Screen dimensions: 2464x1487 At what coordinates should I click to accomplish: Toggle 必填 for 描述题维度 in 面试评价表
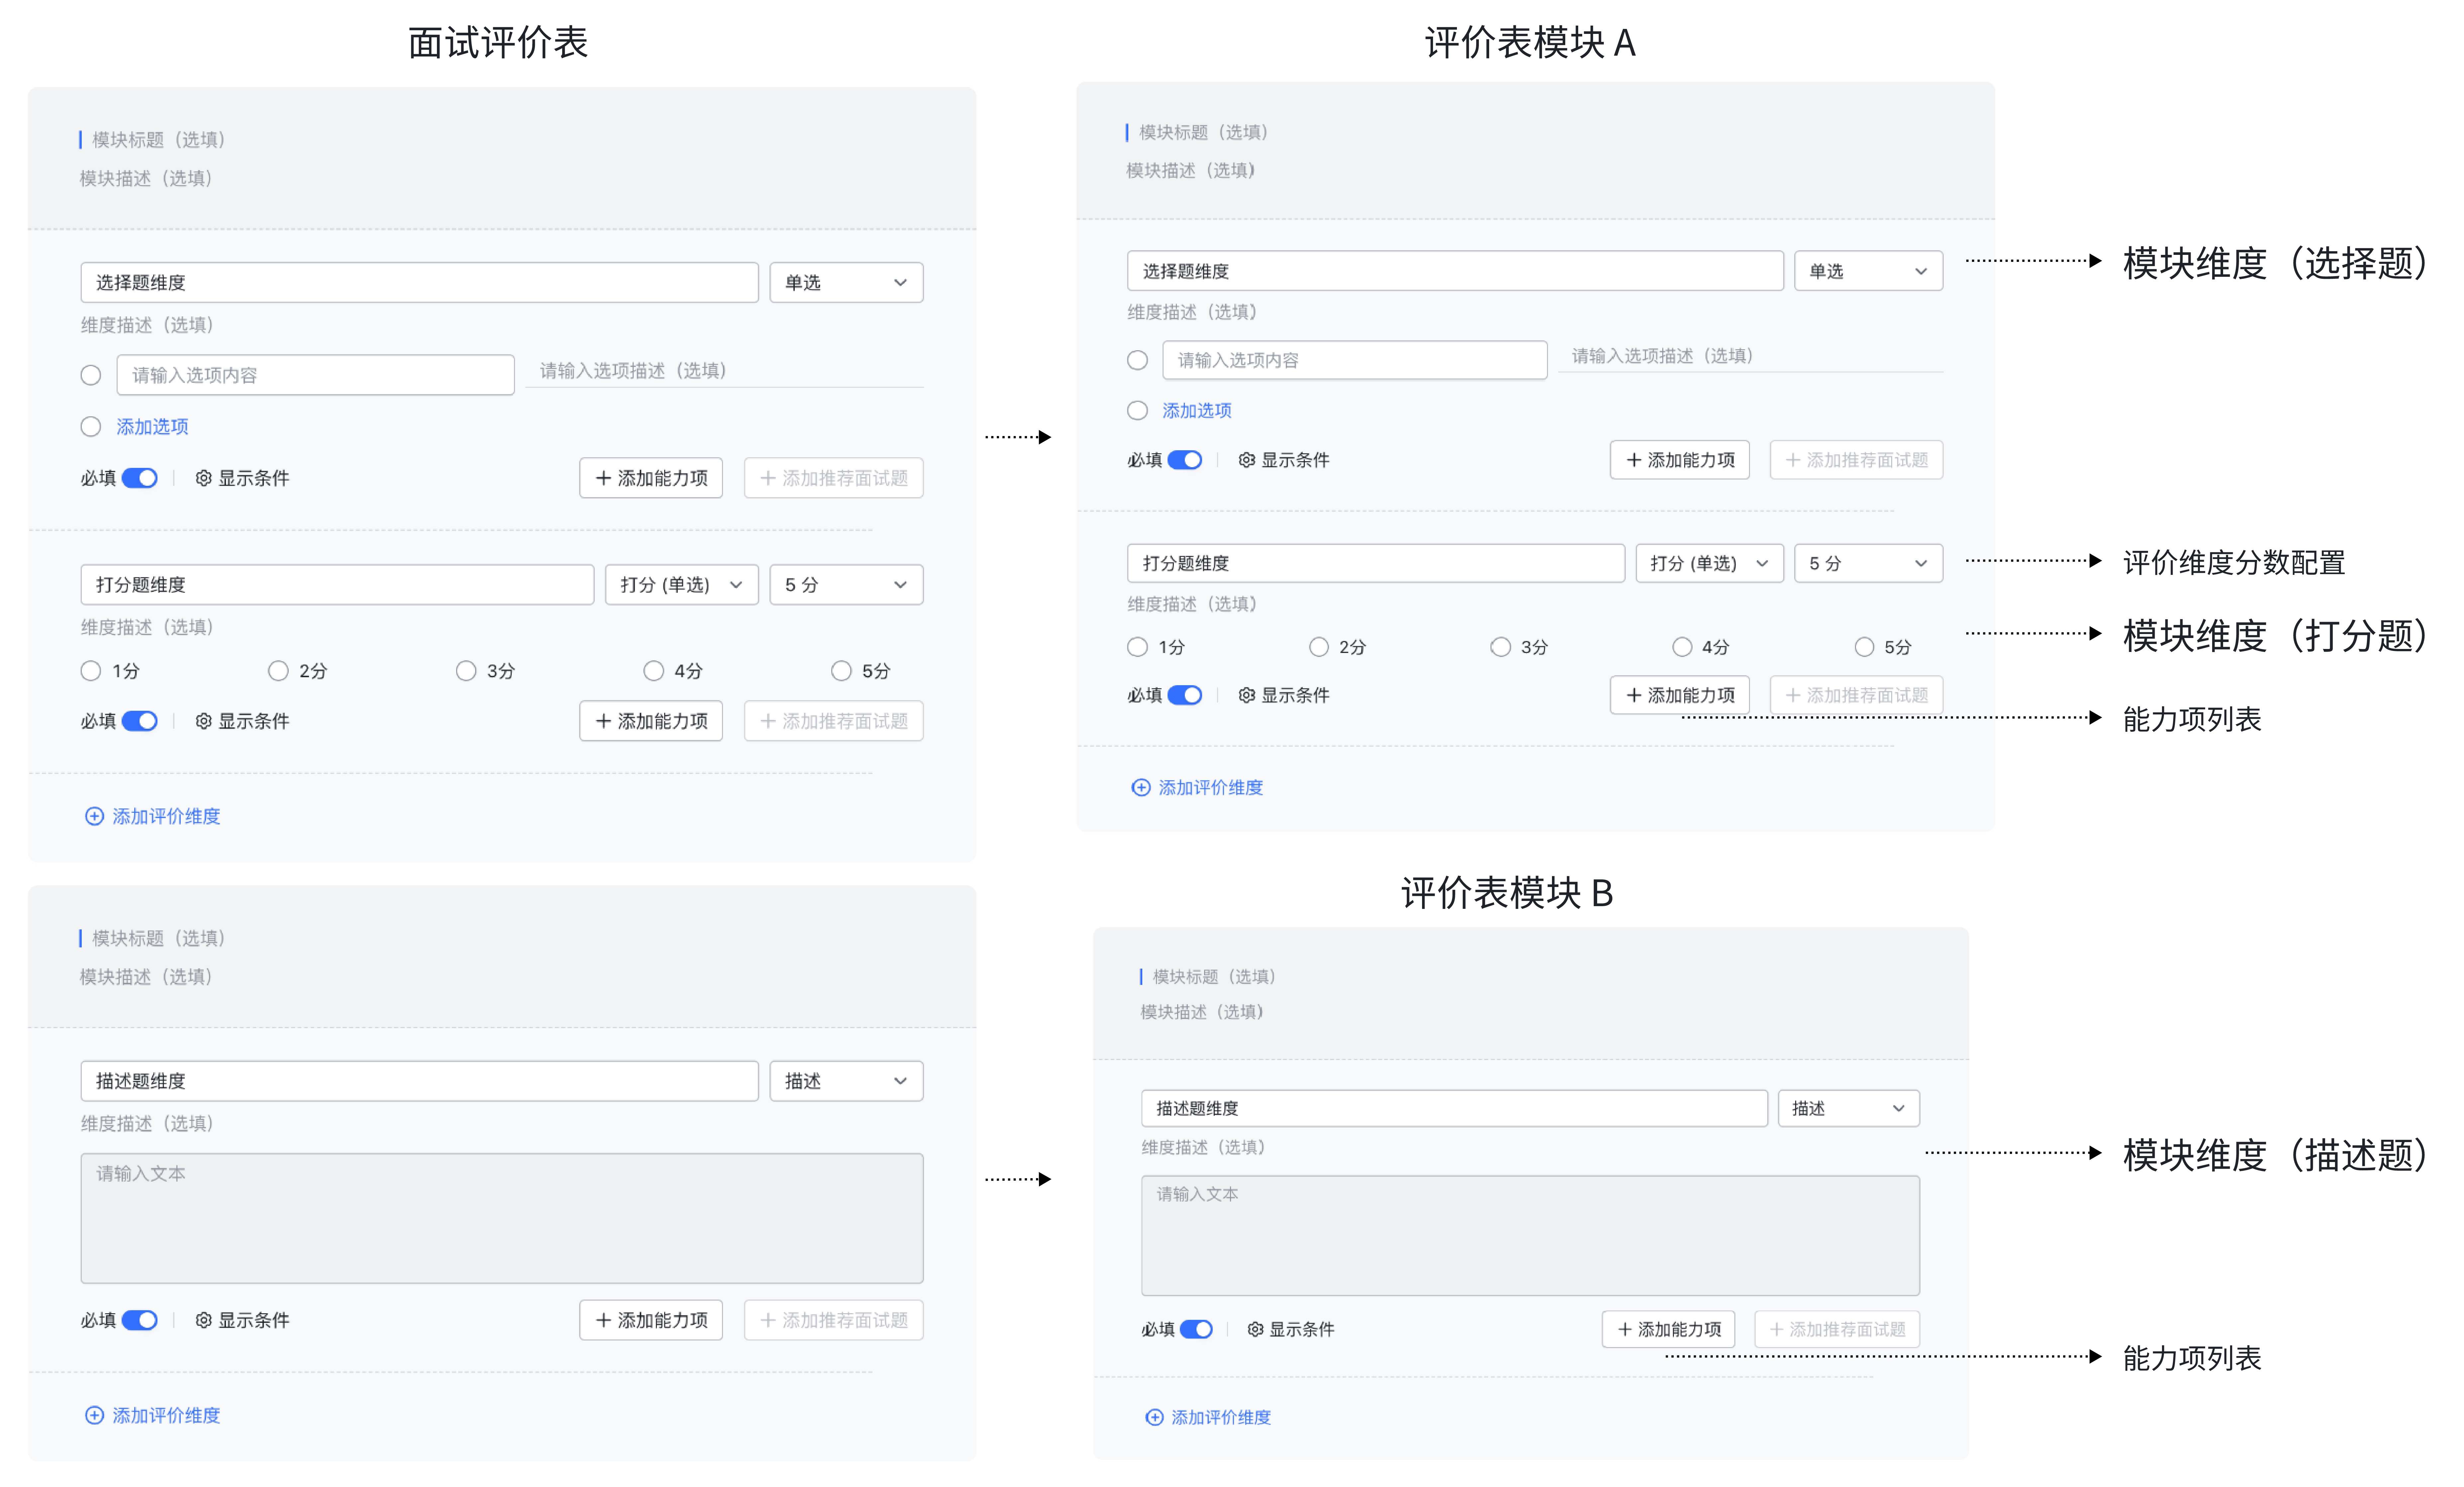(x=140, y=1320)
